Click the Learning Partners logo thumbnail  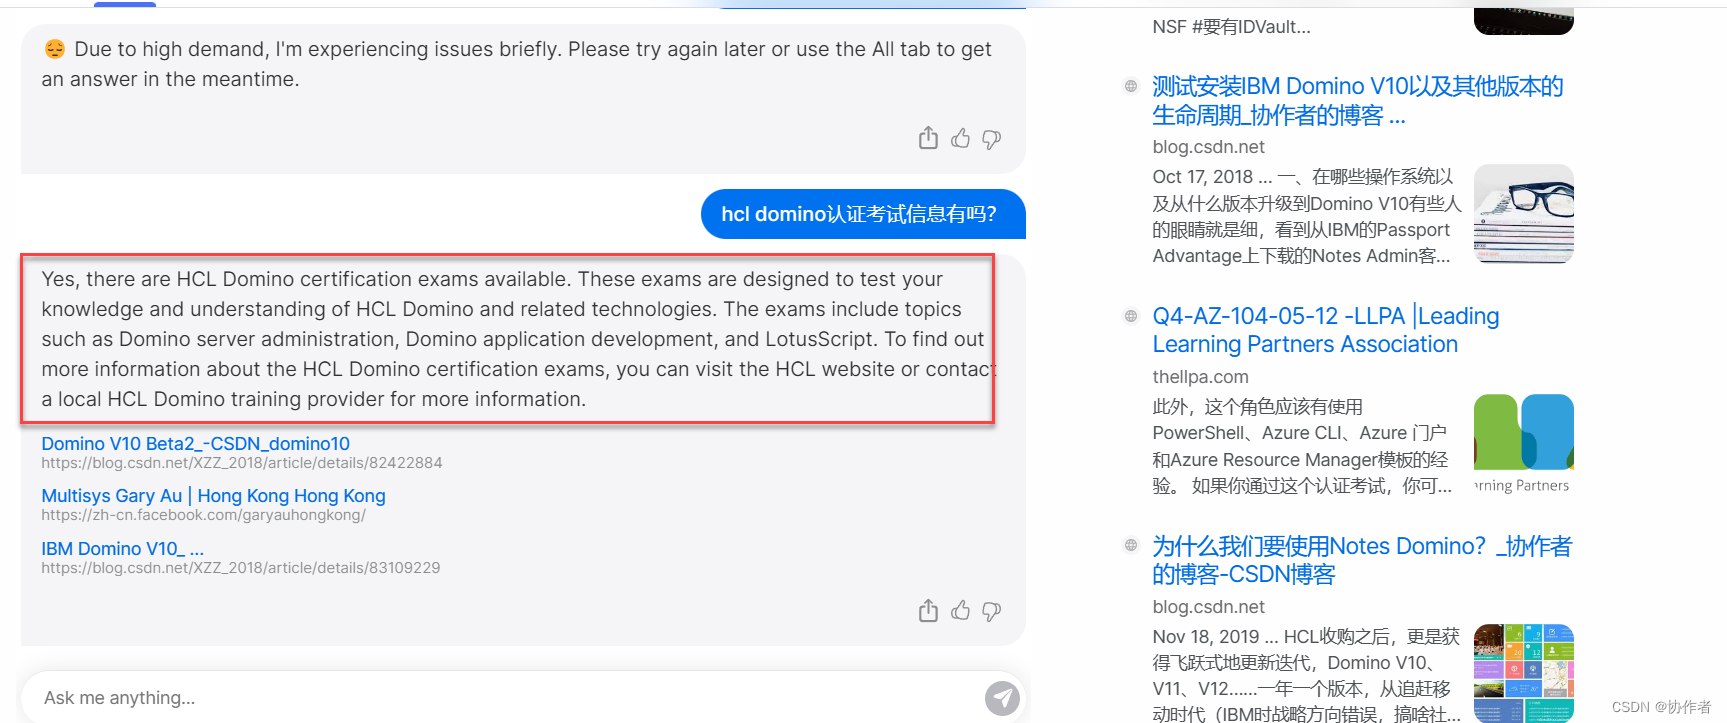click(1523, 444)
